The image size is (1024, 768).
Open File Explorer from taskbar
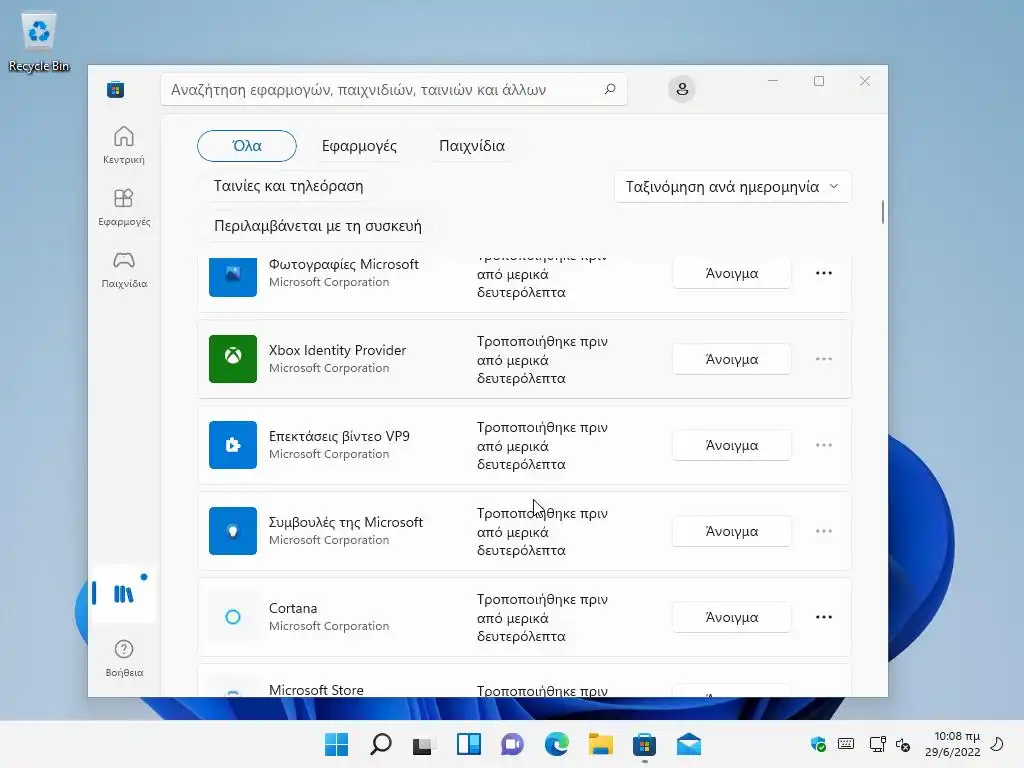point(600,744)
